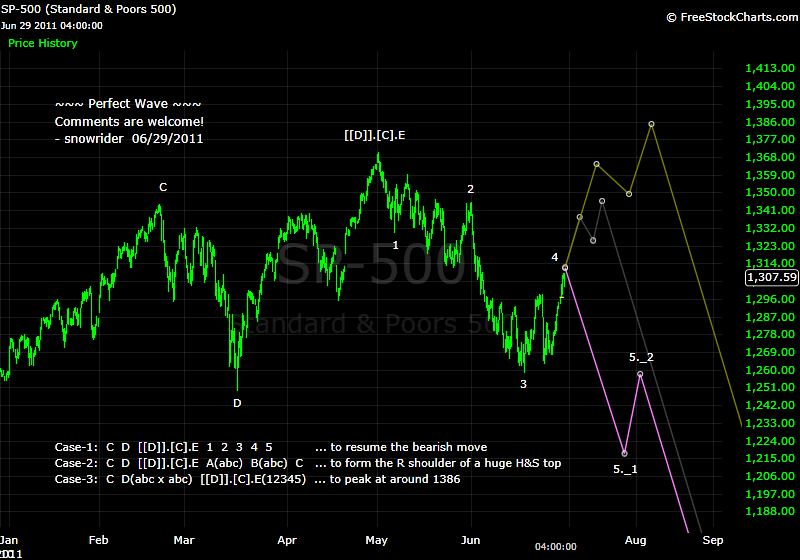Click the '[[D]].[C].E' label above the May peak

[x=374, y=135]
